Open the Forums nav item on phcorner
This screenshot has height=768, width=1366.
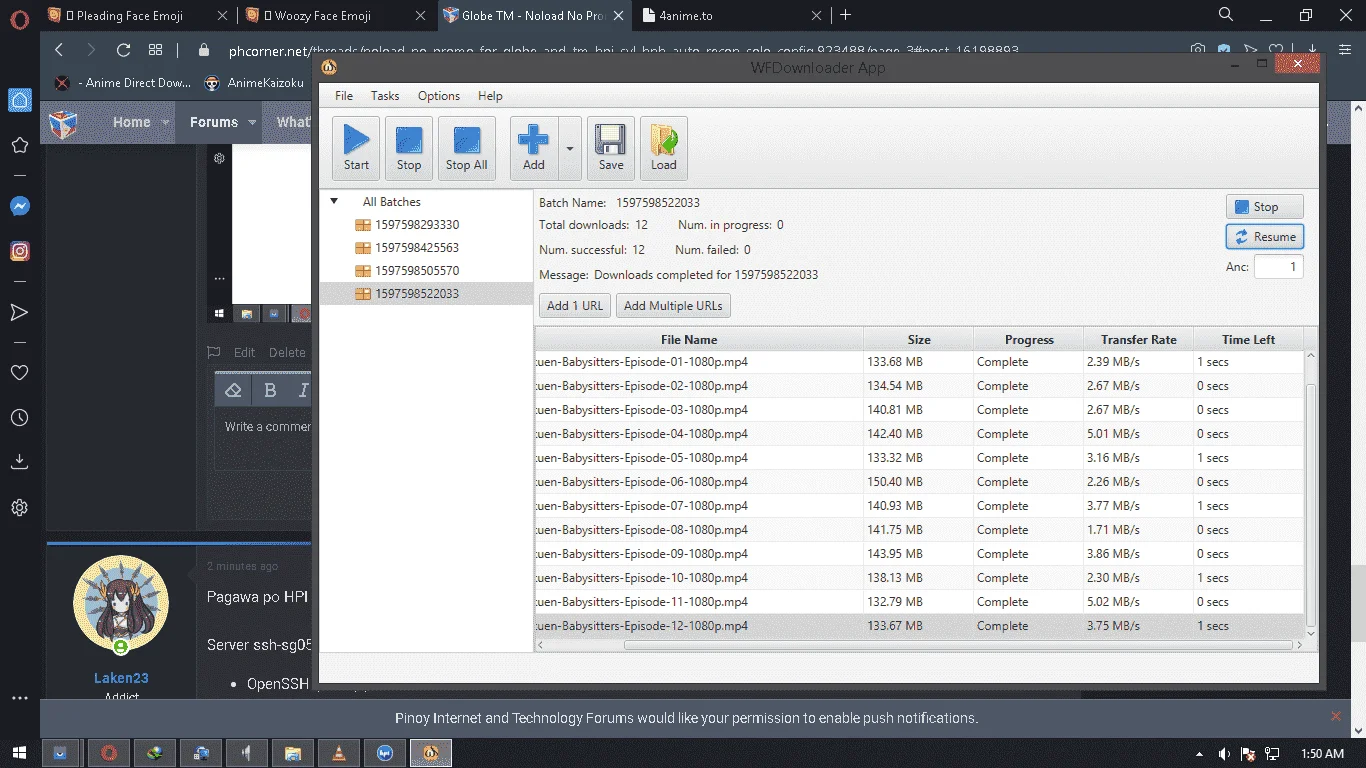(214, 122)
